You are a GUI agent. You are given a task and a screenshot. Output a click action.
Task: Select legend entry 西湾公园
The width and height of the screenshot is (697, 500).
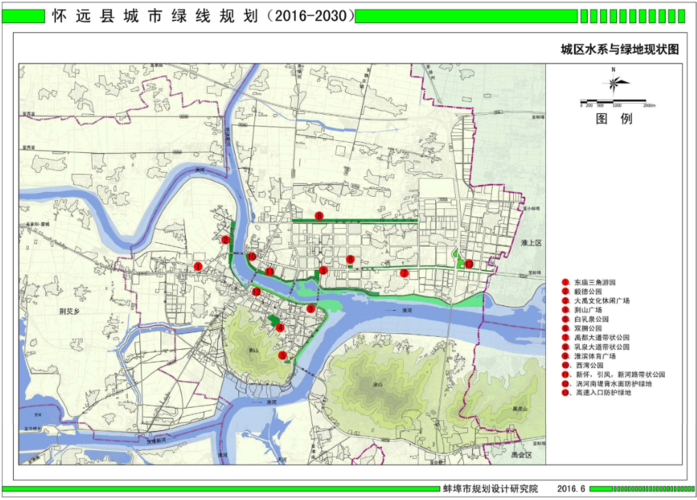pyautogui.click(x=583, y=365)
